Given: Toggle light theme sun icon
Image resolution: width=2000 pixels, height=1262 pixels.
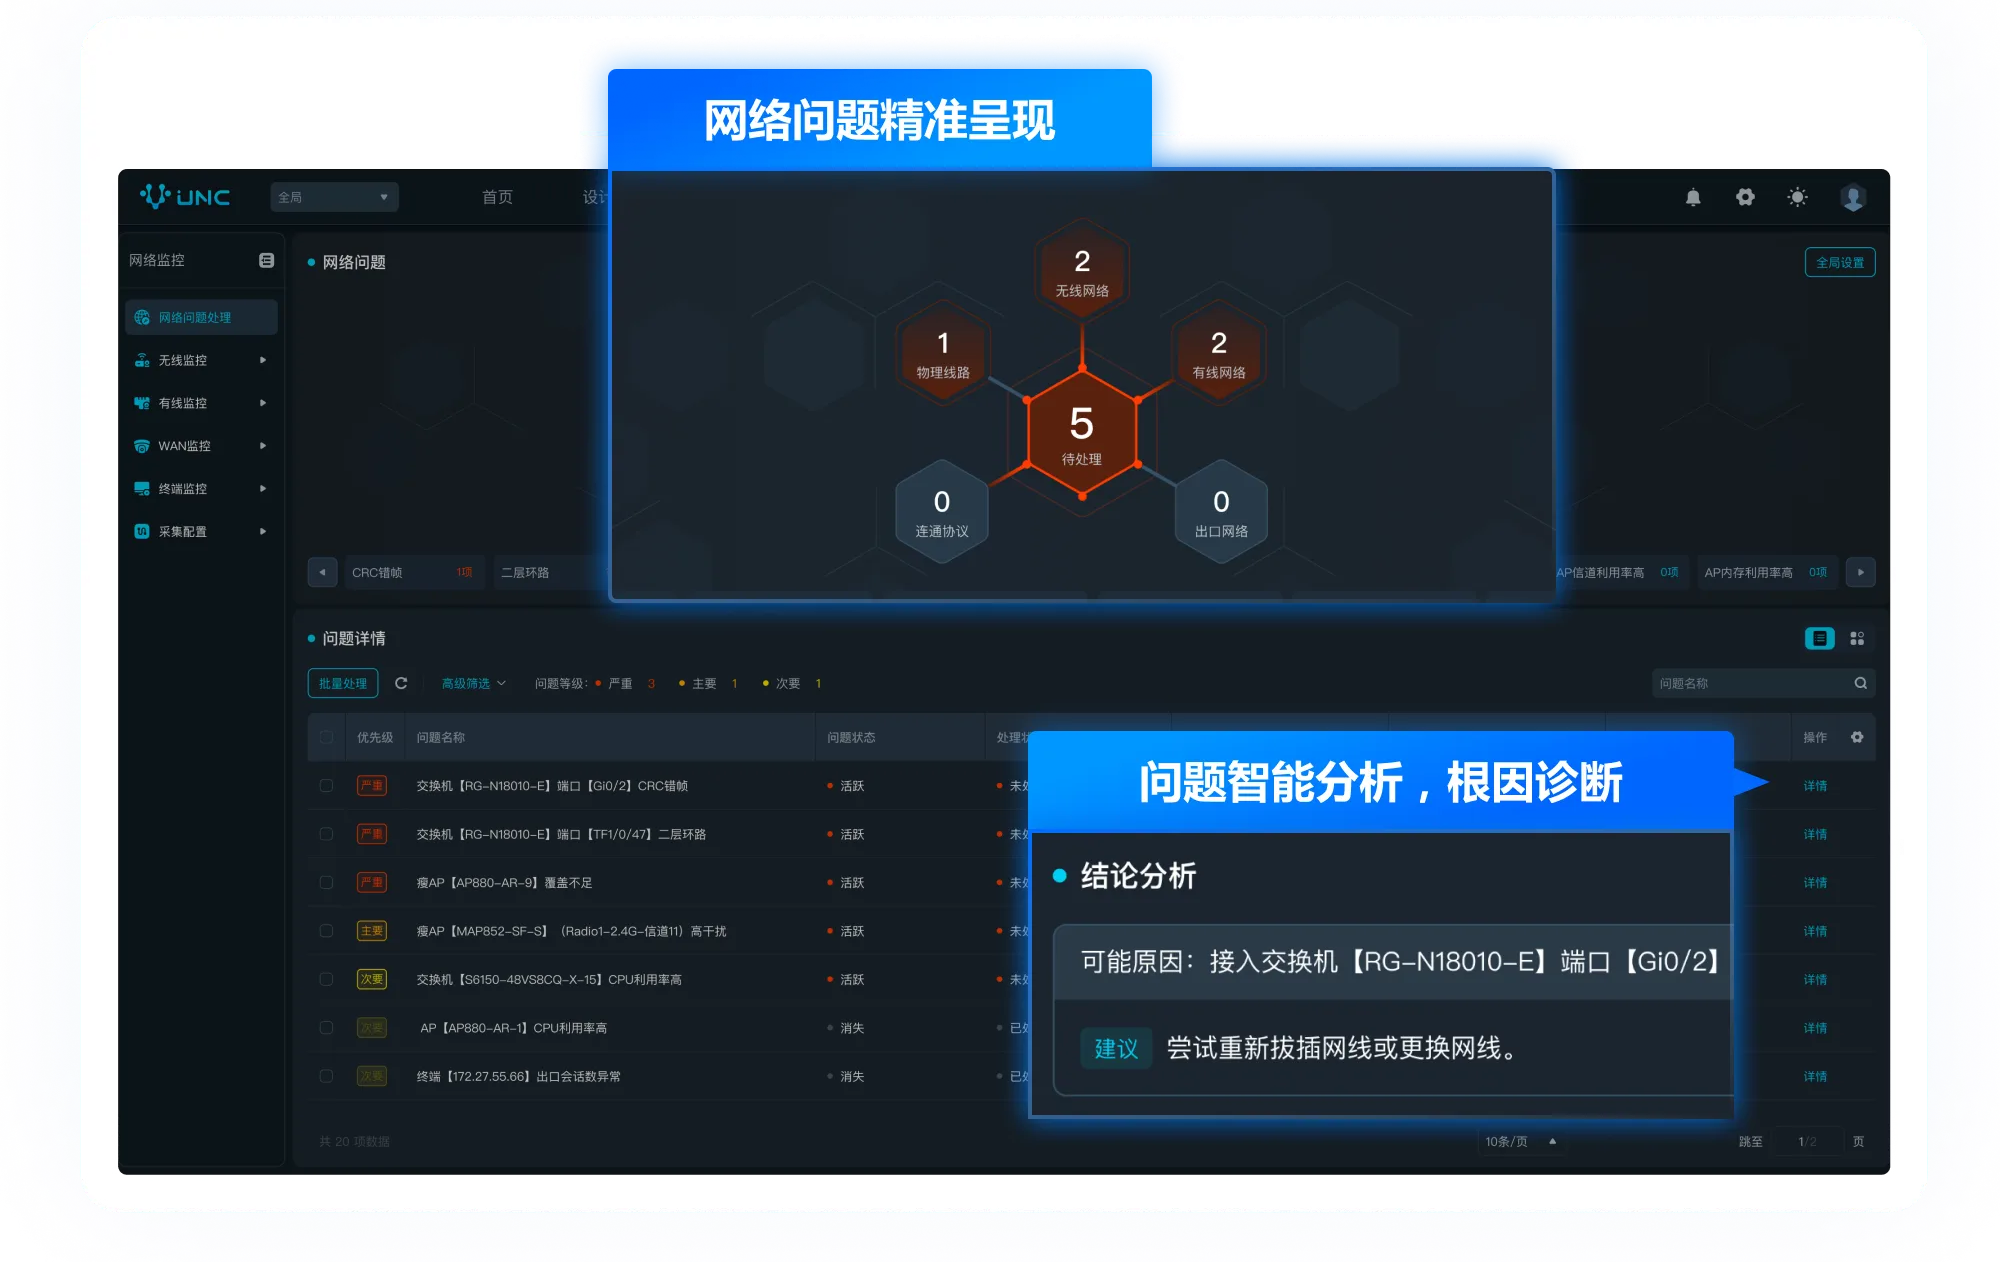Looking at the screenshot, I should 1797,197.
